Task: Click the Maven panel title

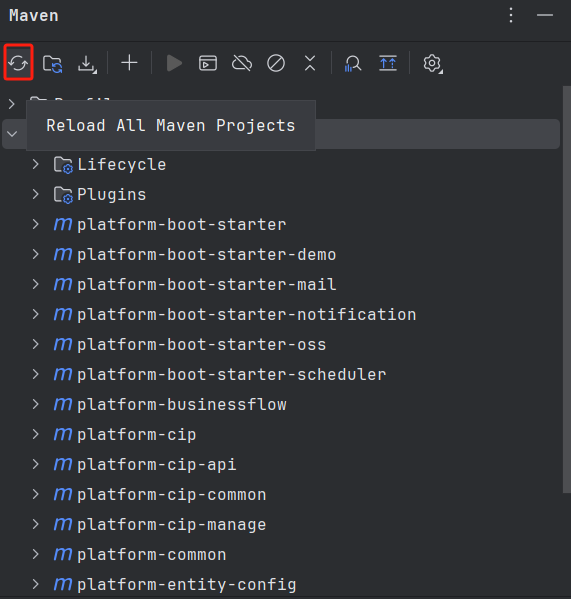Action: (x=34, y=16)
